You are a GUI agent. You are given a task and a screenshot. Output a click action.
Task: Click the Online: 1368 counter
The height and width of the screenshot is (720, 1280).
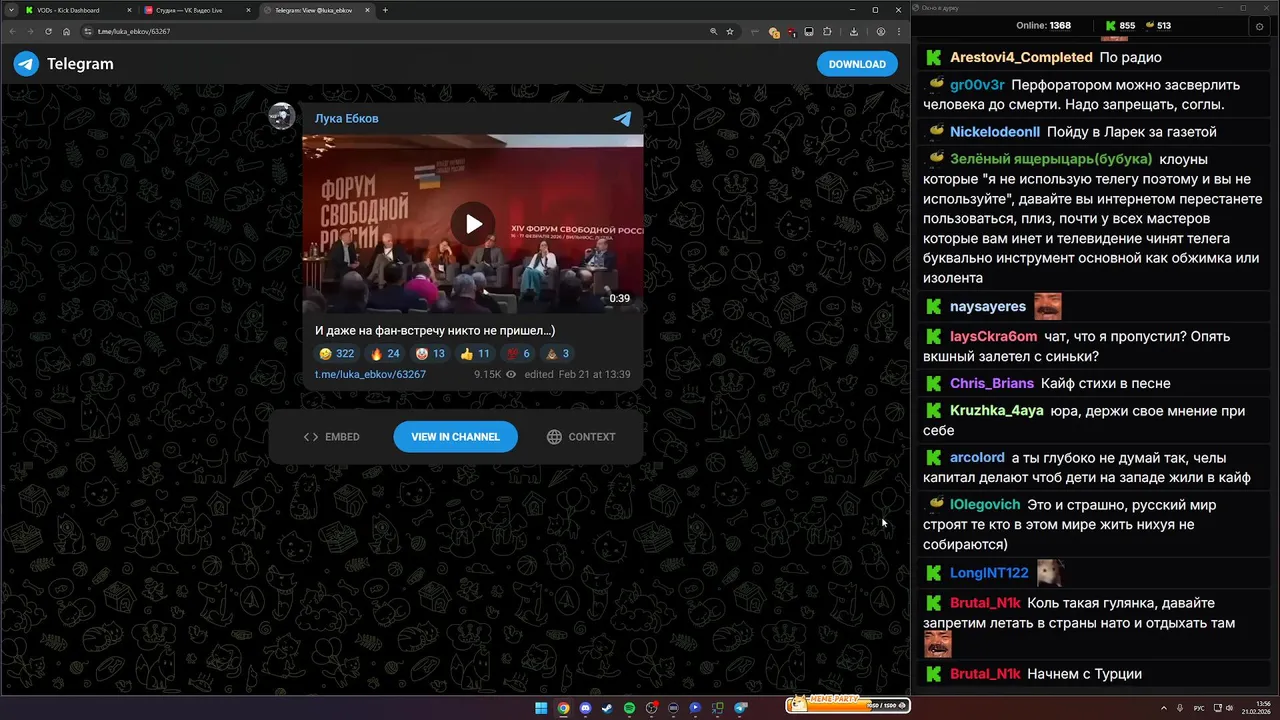click(1043, 26)
